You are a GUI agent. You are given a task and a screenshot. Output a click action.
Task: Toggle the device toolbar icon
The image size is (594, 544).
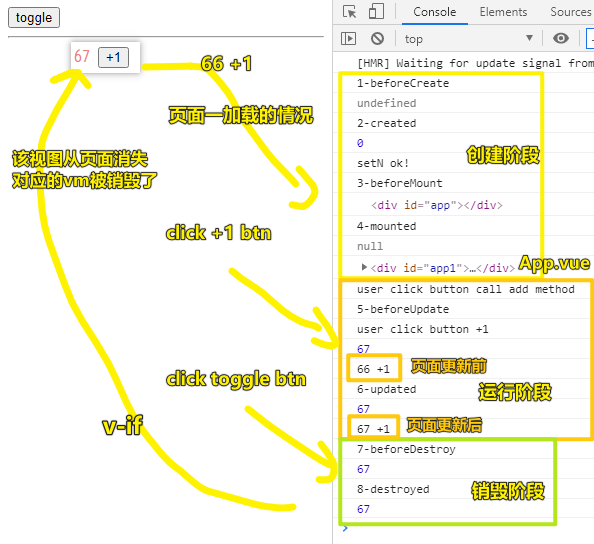pyautogui.click(x=376, y=11)
